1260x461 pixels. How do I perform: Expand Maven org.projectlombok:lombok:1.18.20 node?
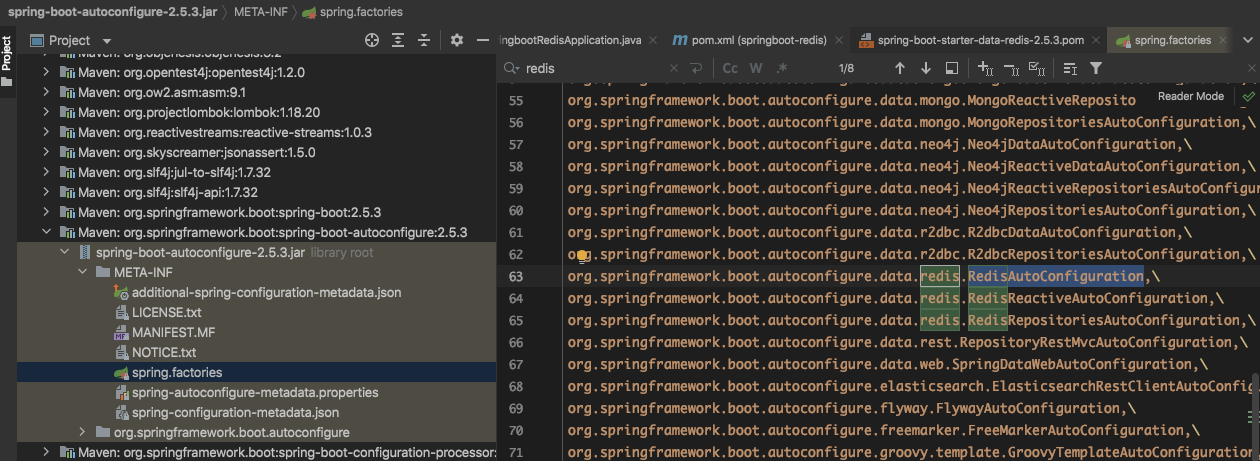(46, 112)
